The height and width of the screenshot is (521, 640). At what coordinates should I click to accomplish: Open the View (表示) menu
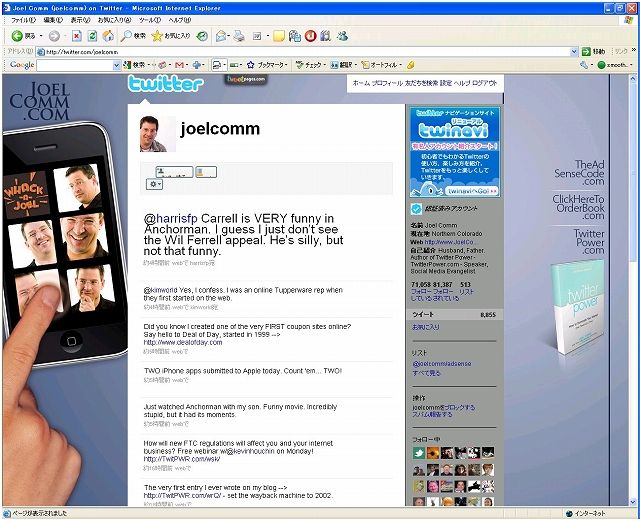coord(80,20)
